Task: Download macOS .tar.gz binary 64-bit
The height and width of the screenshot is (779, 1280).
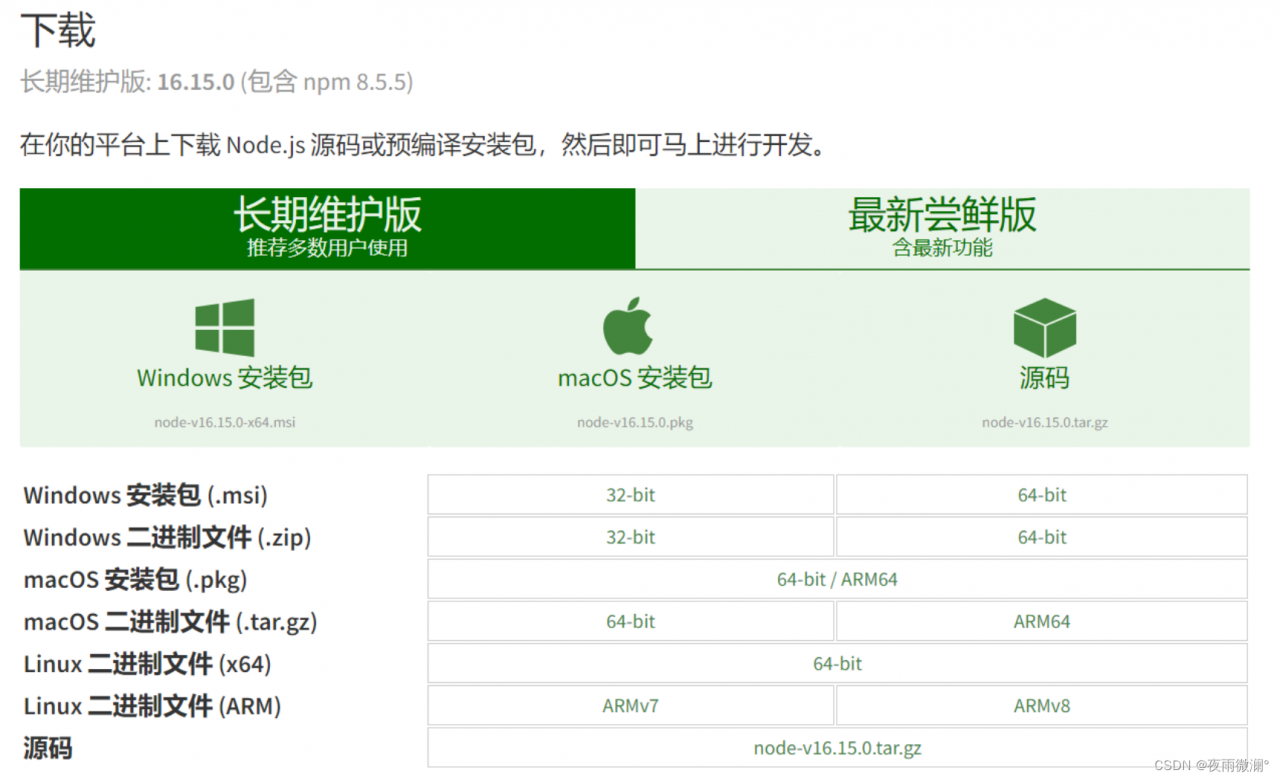Action: tap(630, 621)
